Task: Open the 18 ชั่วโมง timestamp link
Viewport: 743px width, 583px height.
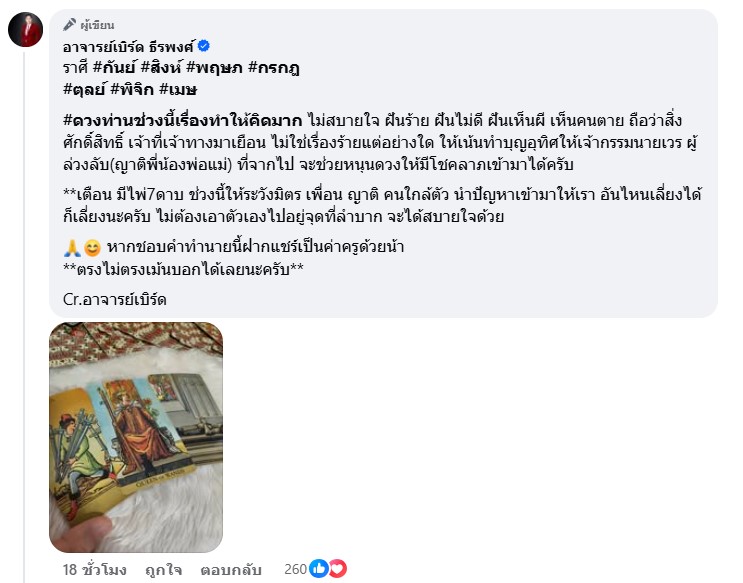Action: coord(94,569)
